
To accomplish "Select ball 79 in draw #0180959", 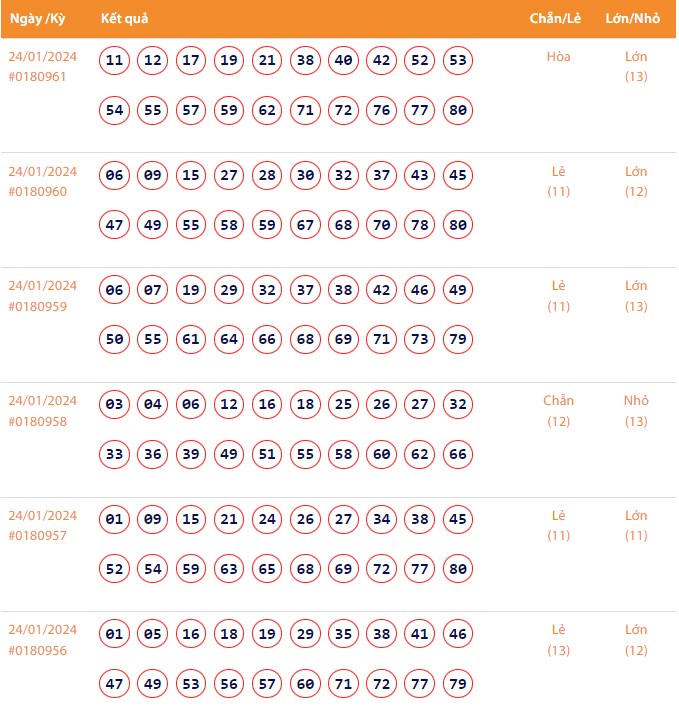I will click(458, 339).
